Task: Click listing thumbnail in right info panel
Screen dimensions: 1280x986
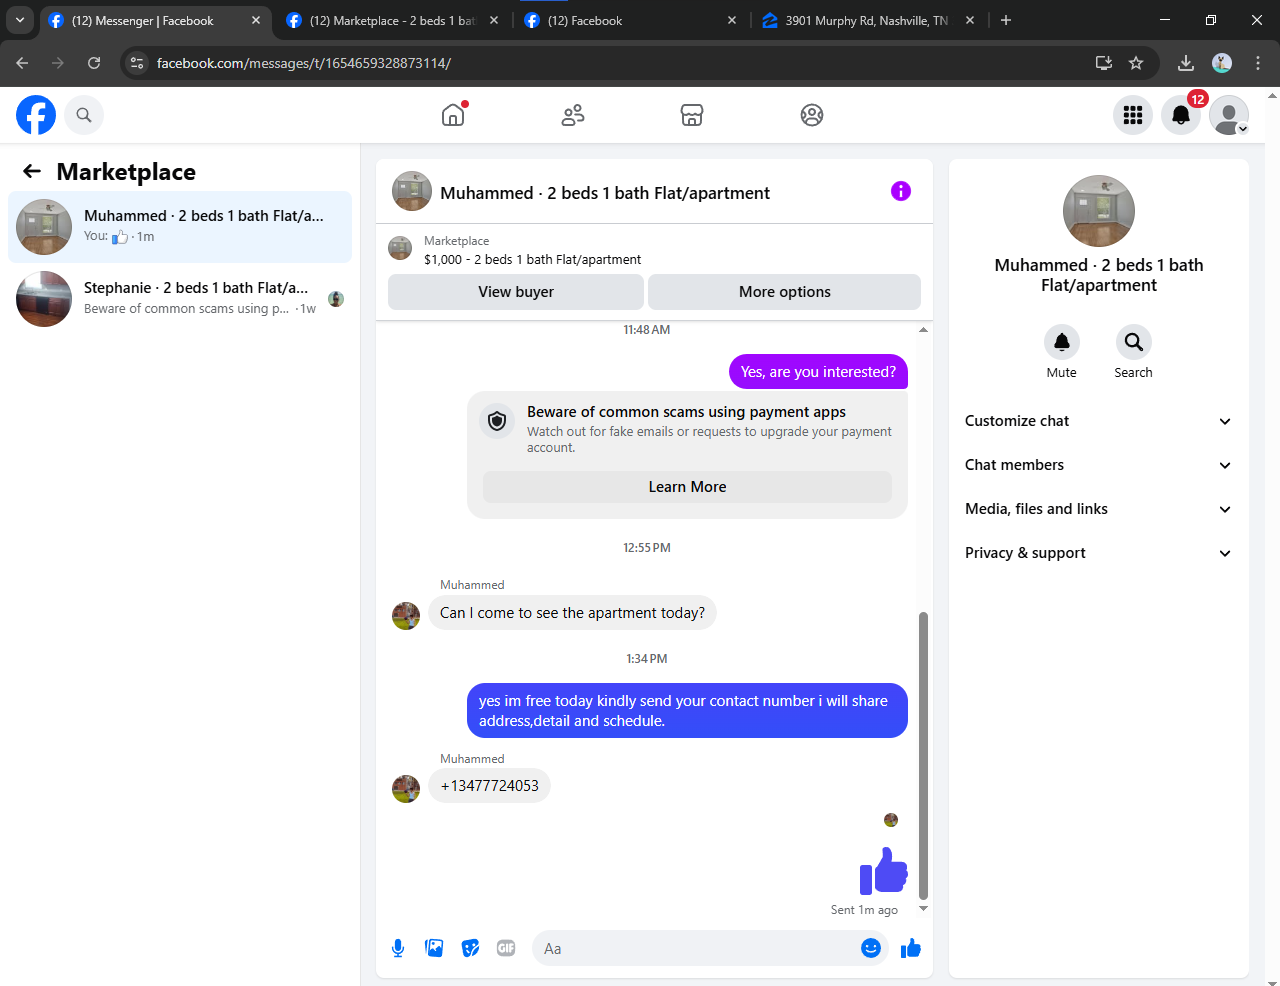Action: click(1099, 211)
